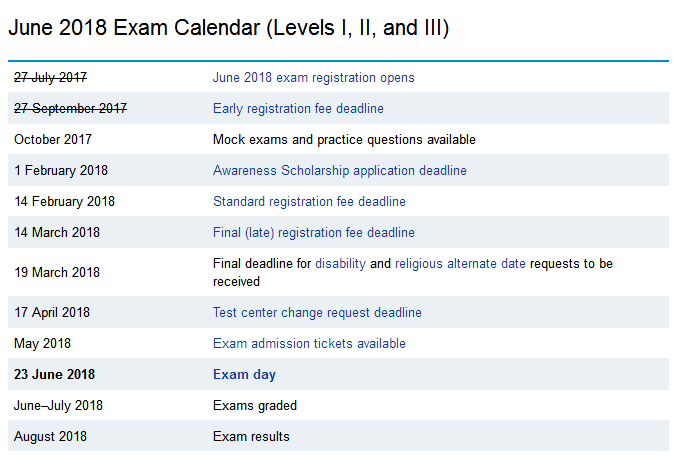
Task: Select Test center change request deadline link
Action: click(x=317, y=312)
